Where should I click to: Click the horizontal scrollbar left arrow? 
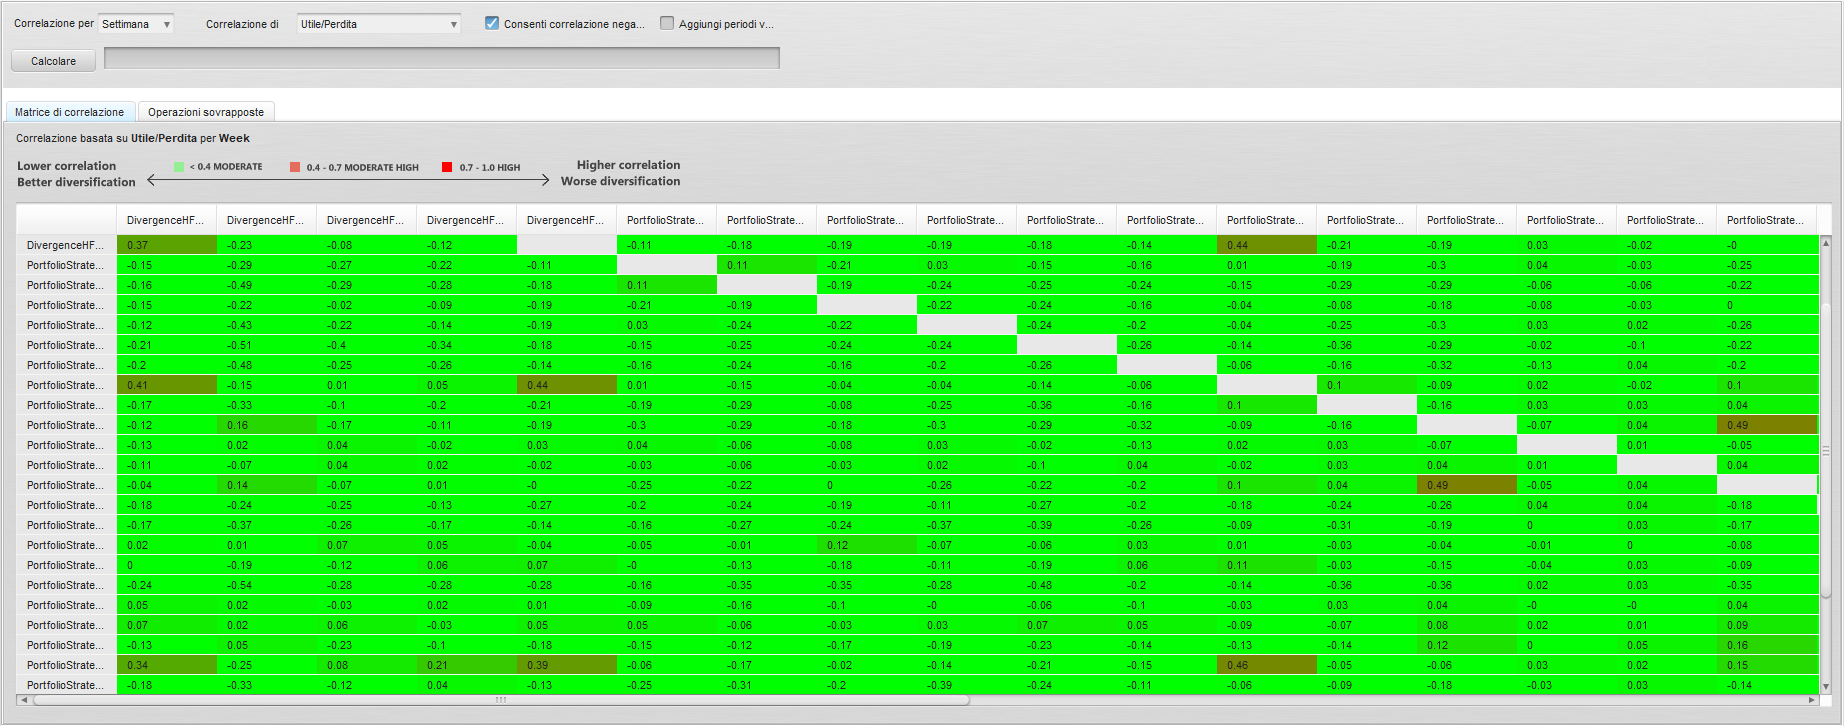24,700
